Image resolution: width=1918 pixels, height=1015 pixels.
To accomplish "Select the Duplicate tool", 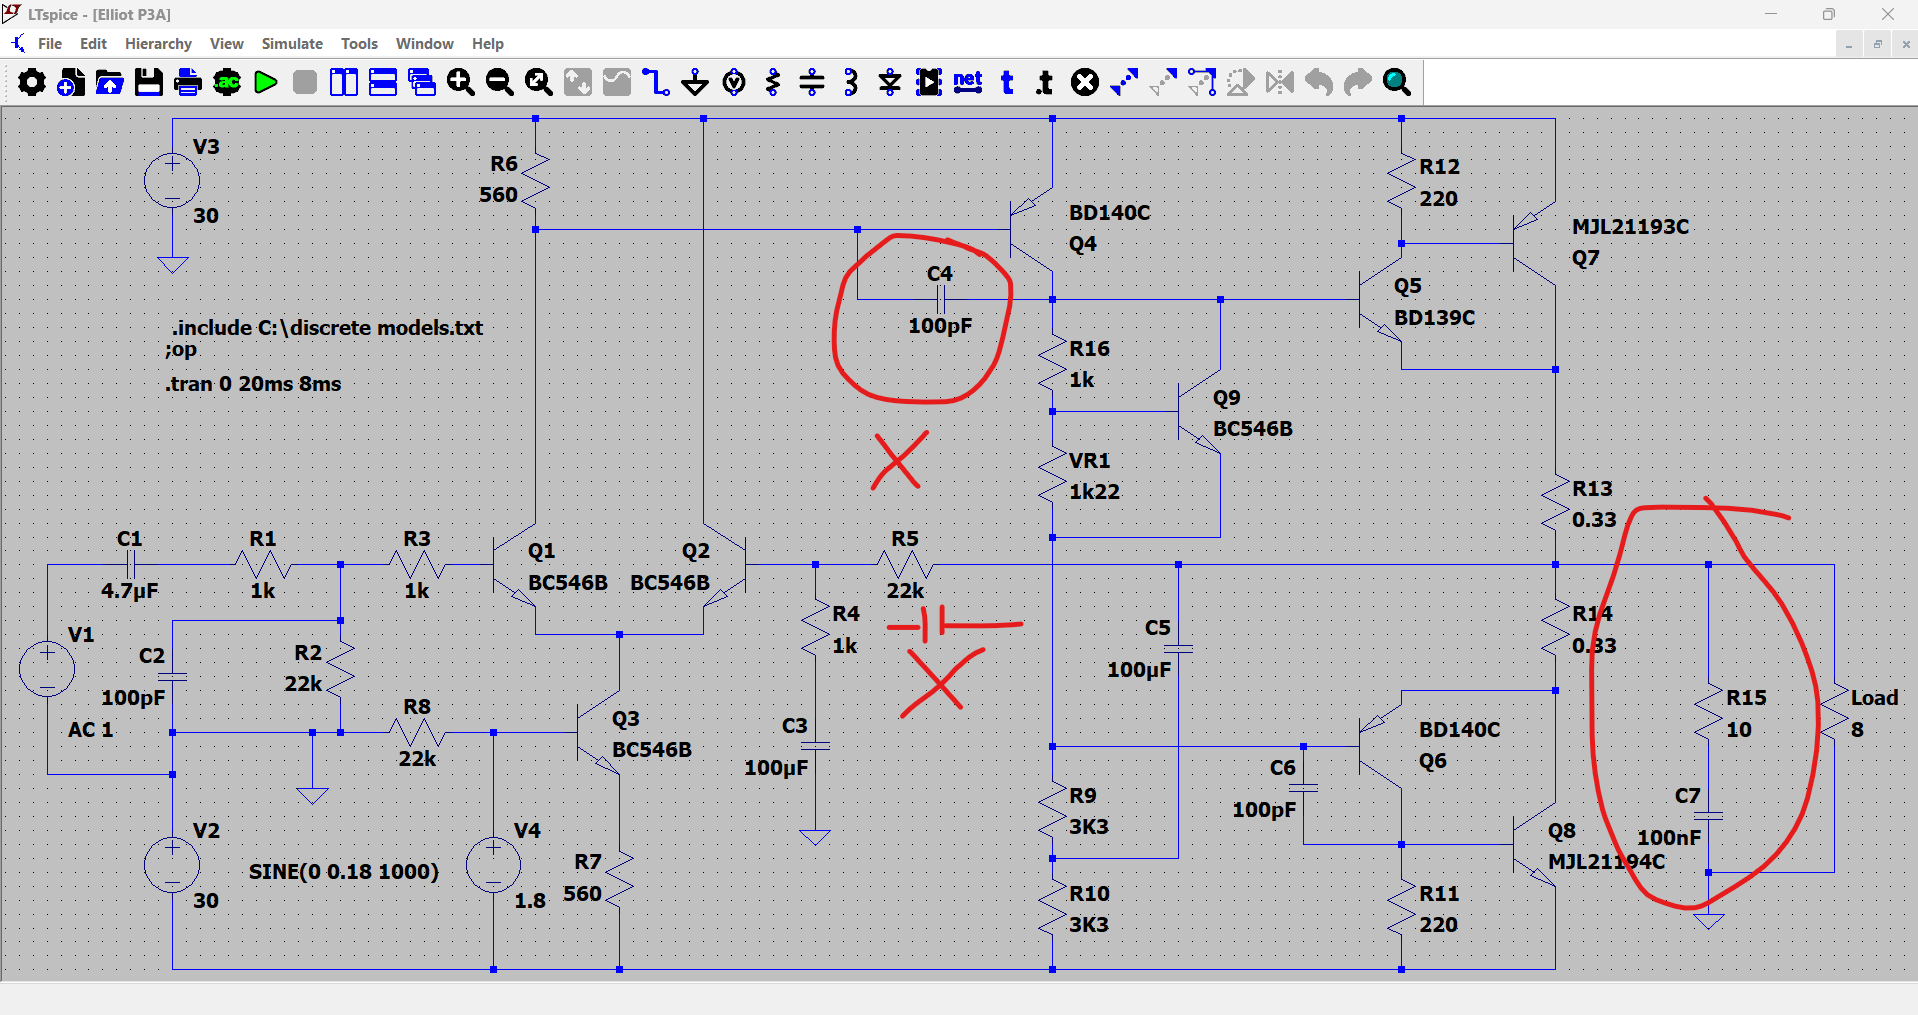I will tap(1124, 82).
